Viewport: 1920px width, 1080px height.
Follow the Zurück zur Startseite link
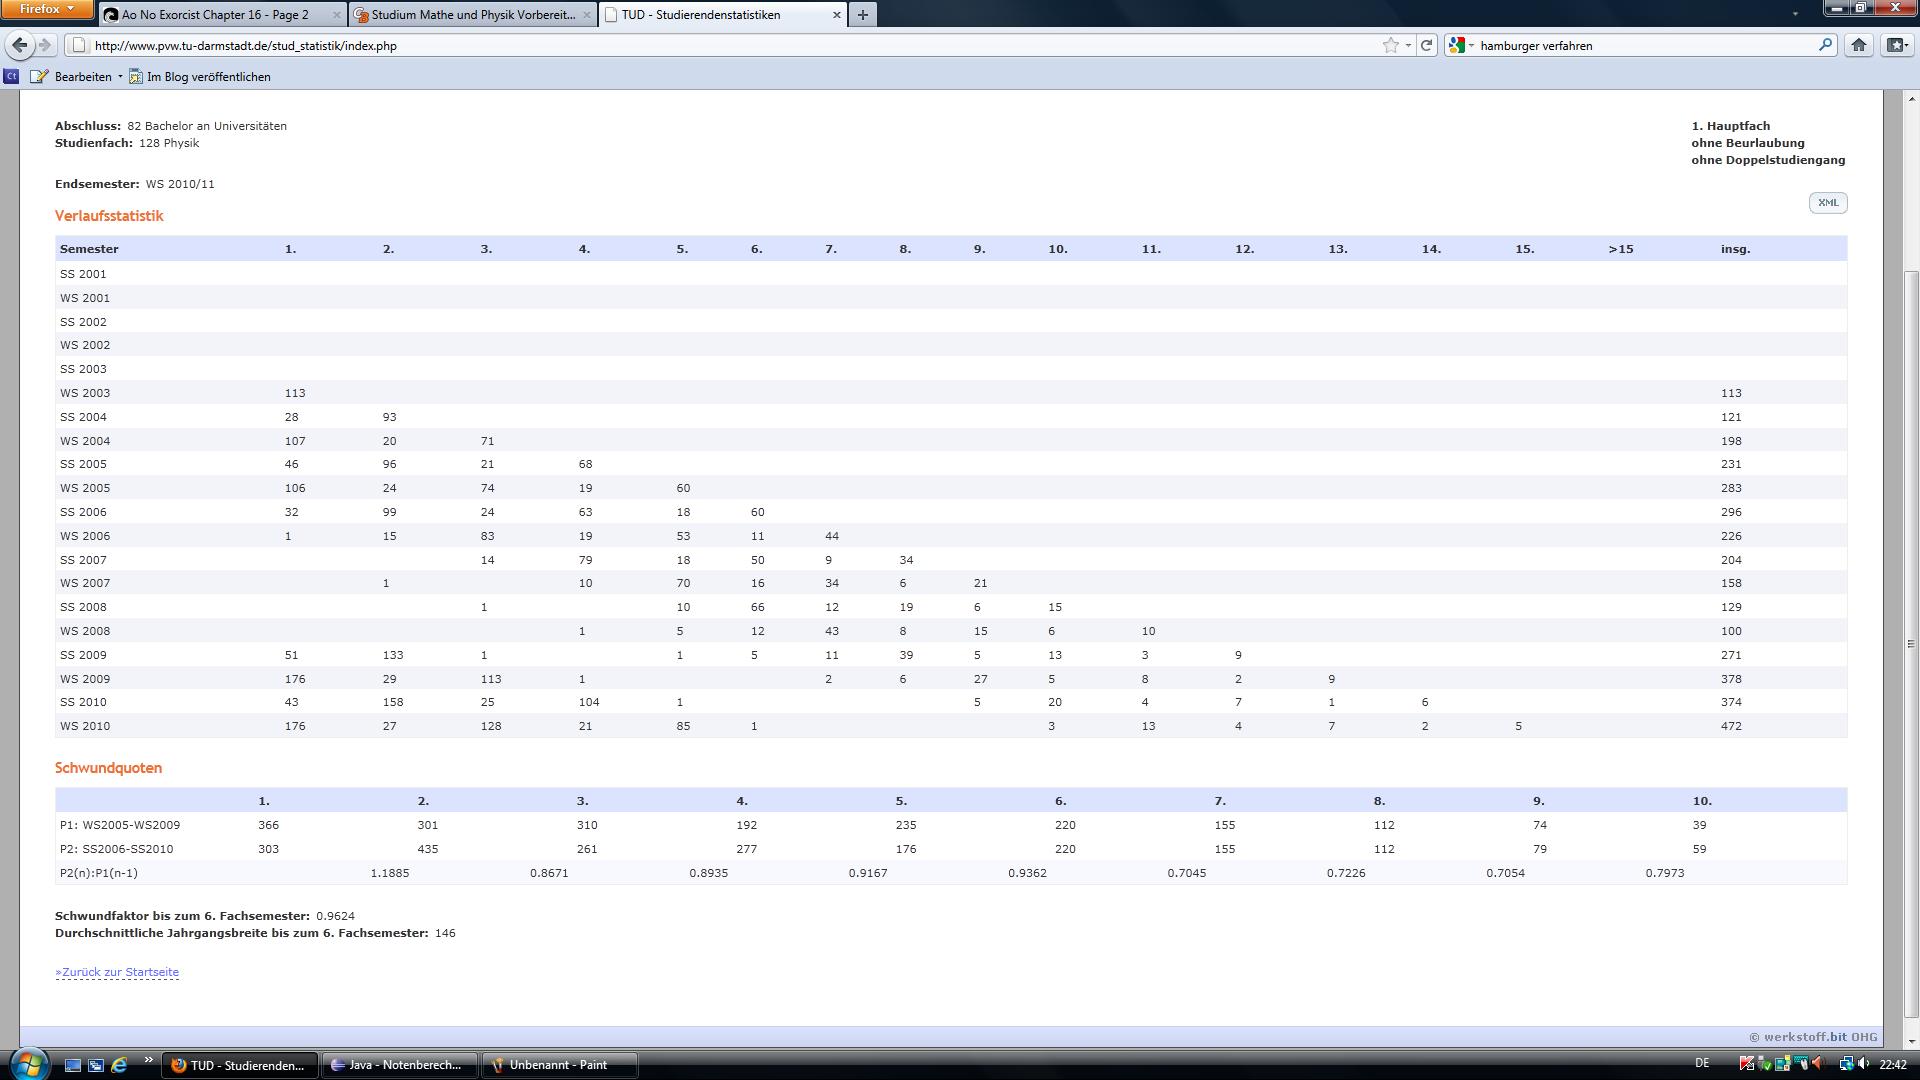[117, 972]
